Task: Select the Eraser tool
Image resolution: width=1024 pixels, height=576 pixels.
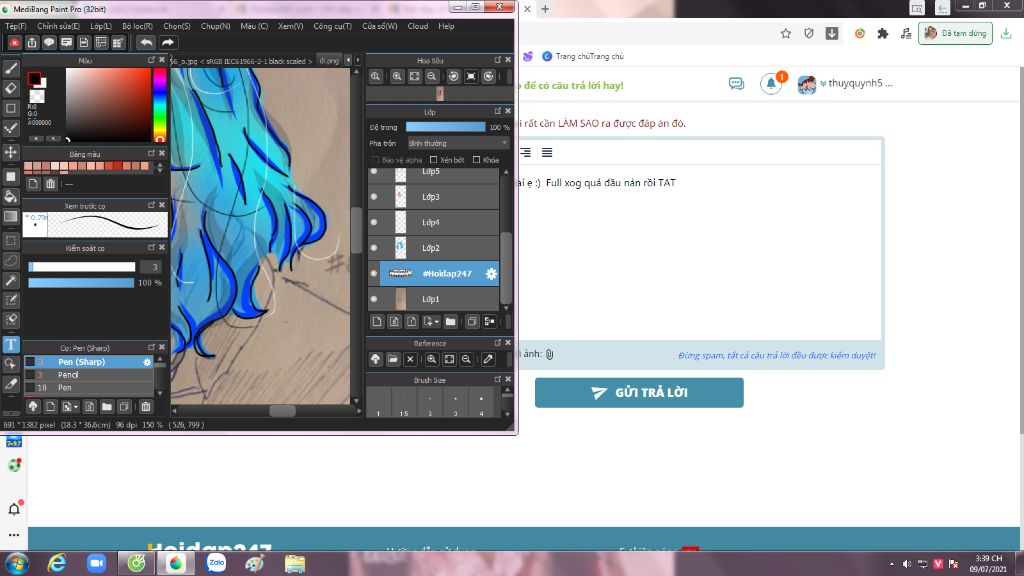Action: point(10,88)
